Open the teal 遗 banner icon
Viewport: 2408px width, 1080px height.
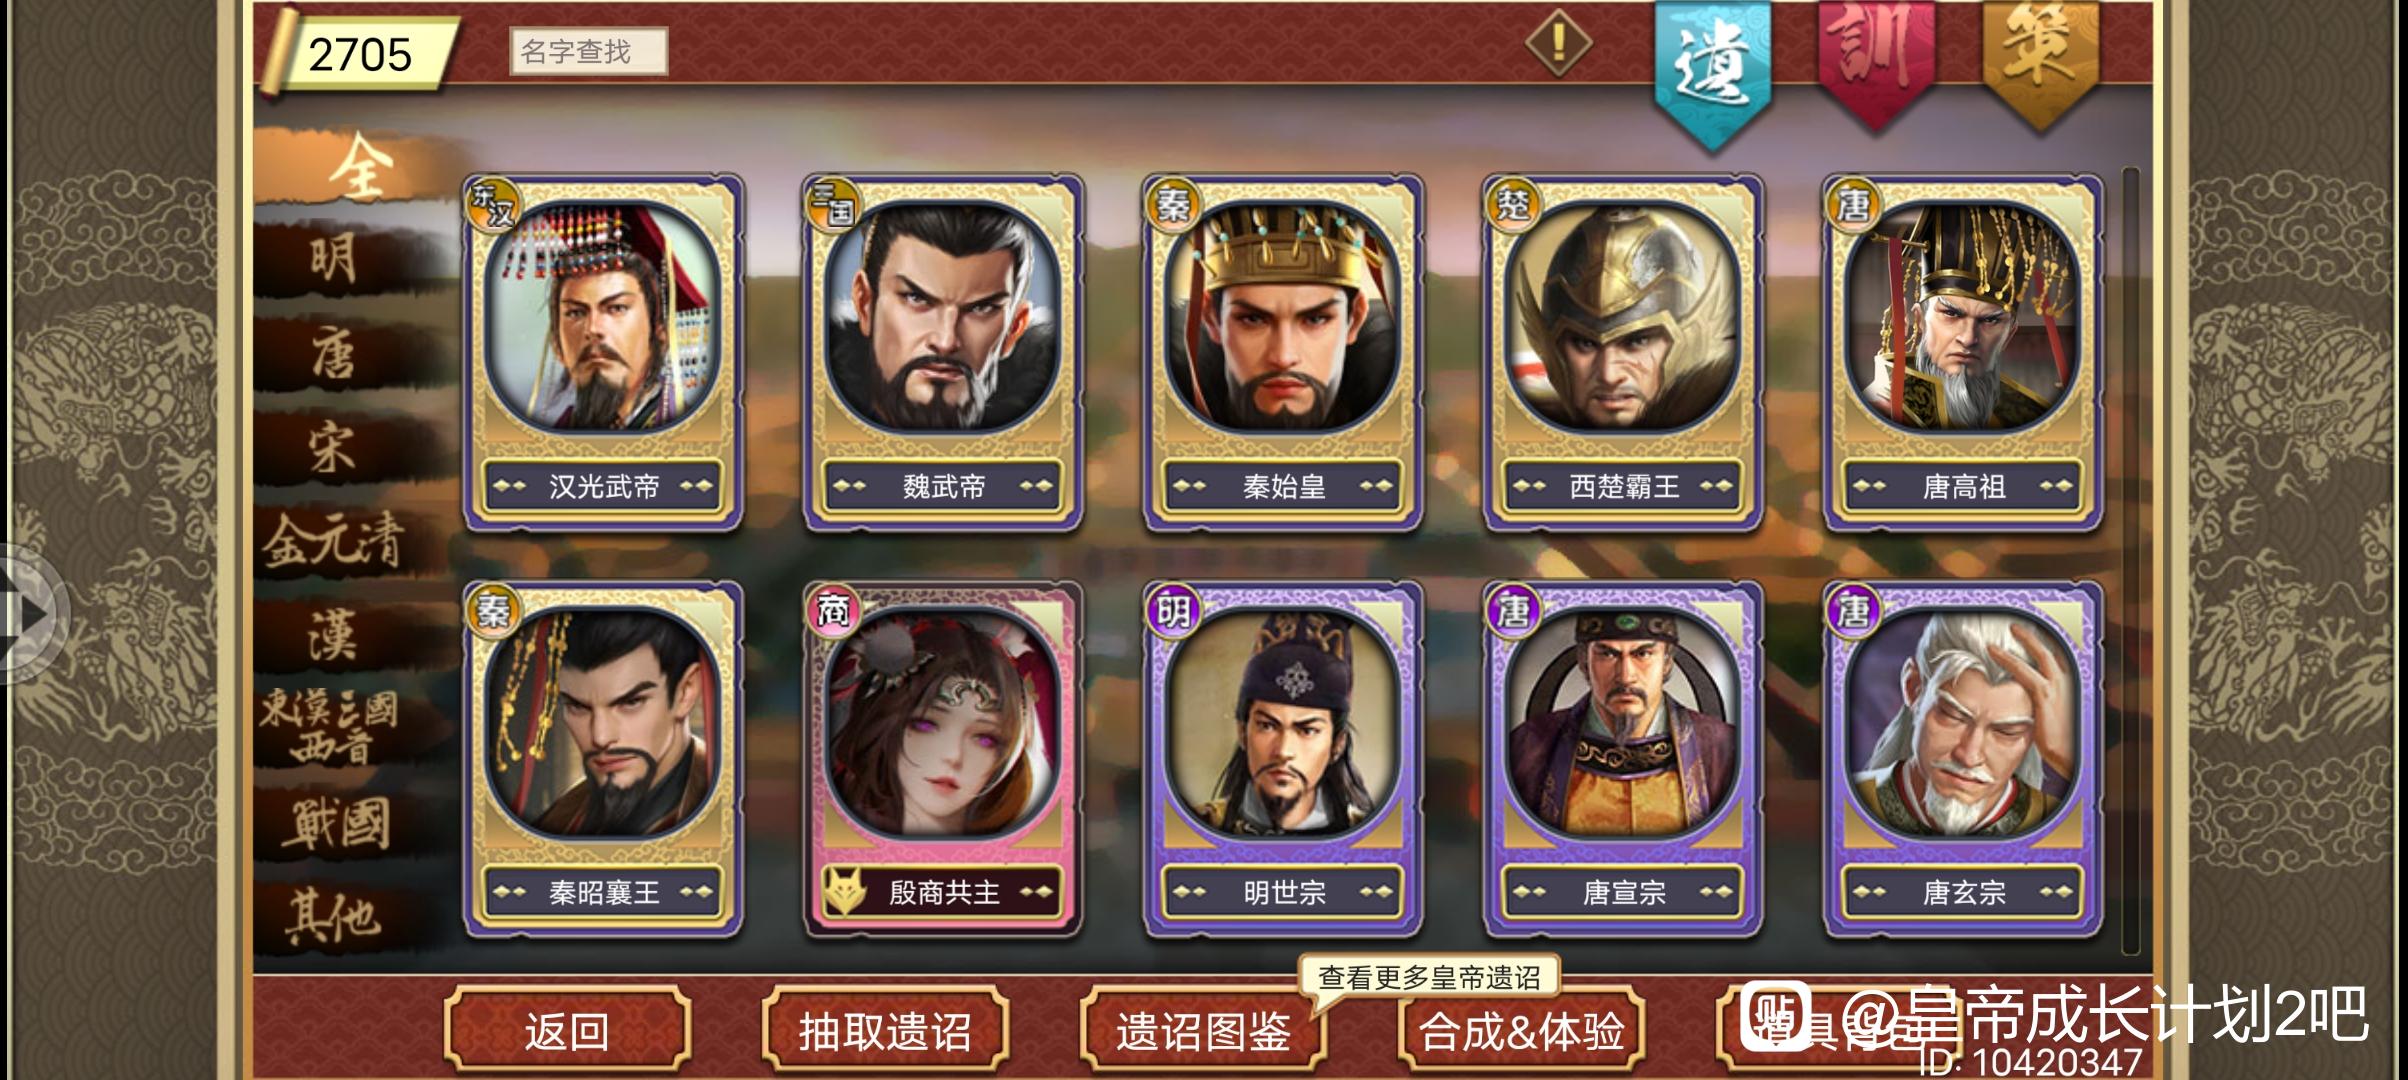(x=1712, y=70)
